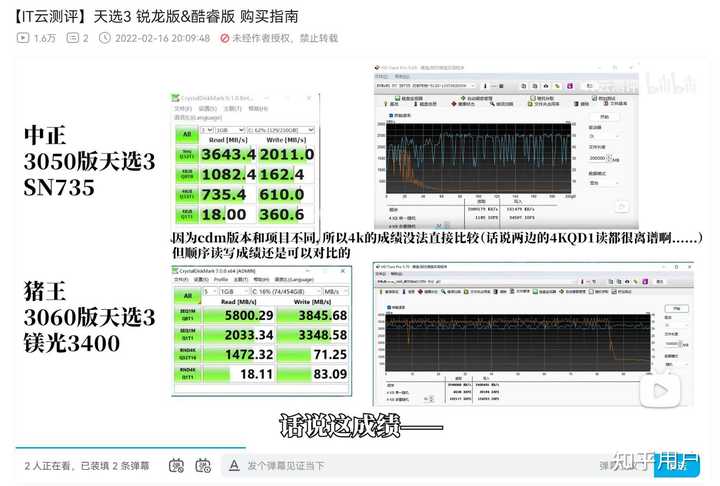The image size is (720, 486).
Task: Click the read value 2033.34
Action: pyautogui.click(x=249, y=335)
